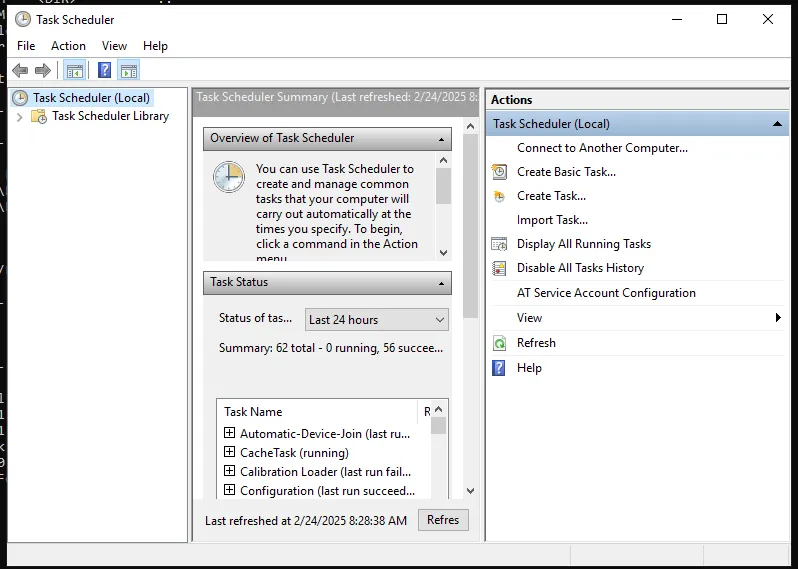This screenshot has width=798, height=569.
Task: Select Task Scheduler Library tree item
Action: pyautogui.click(x=110, y=116)
